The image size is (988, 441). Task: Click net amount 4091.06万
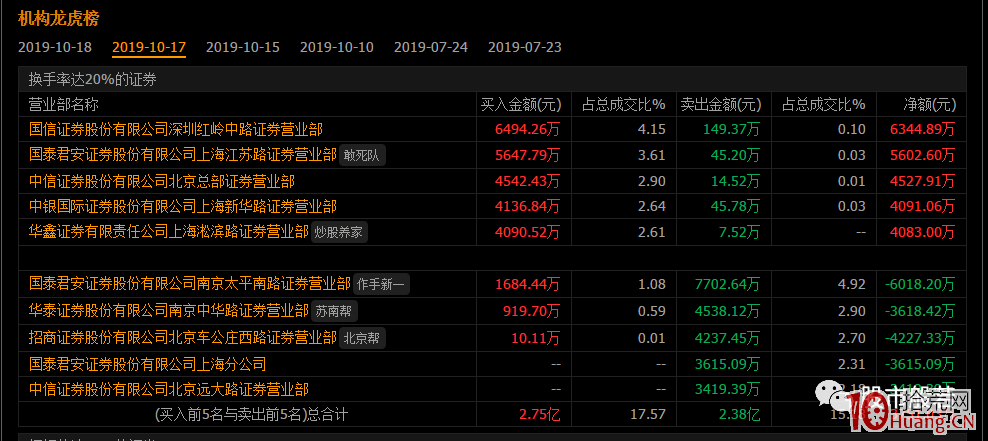tap(922, 206)
